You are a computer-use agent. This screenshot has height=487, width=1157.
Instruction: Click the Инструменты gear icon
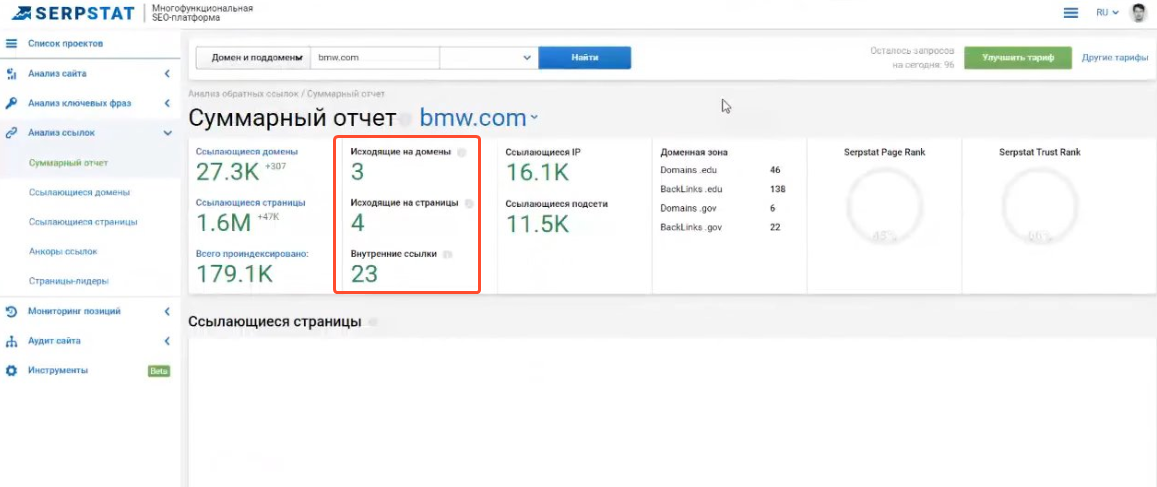pos(11,370)
